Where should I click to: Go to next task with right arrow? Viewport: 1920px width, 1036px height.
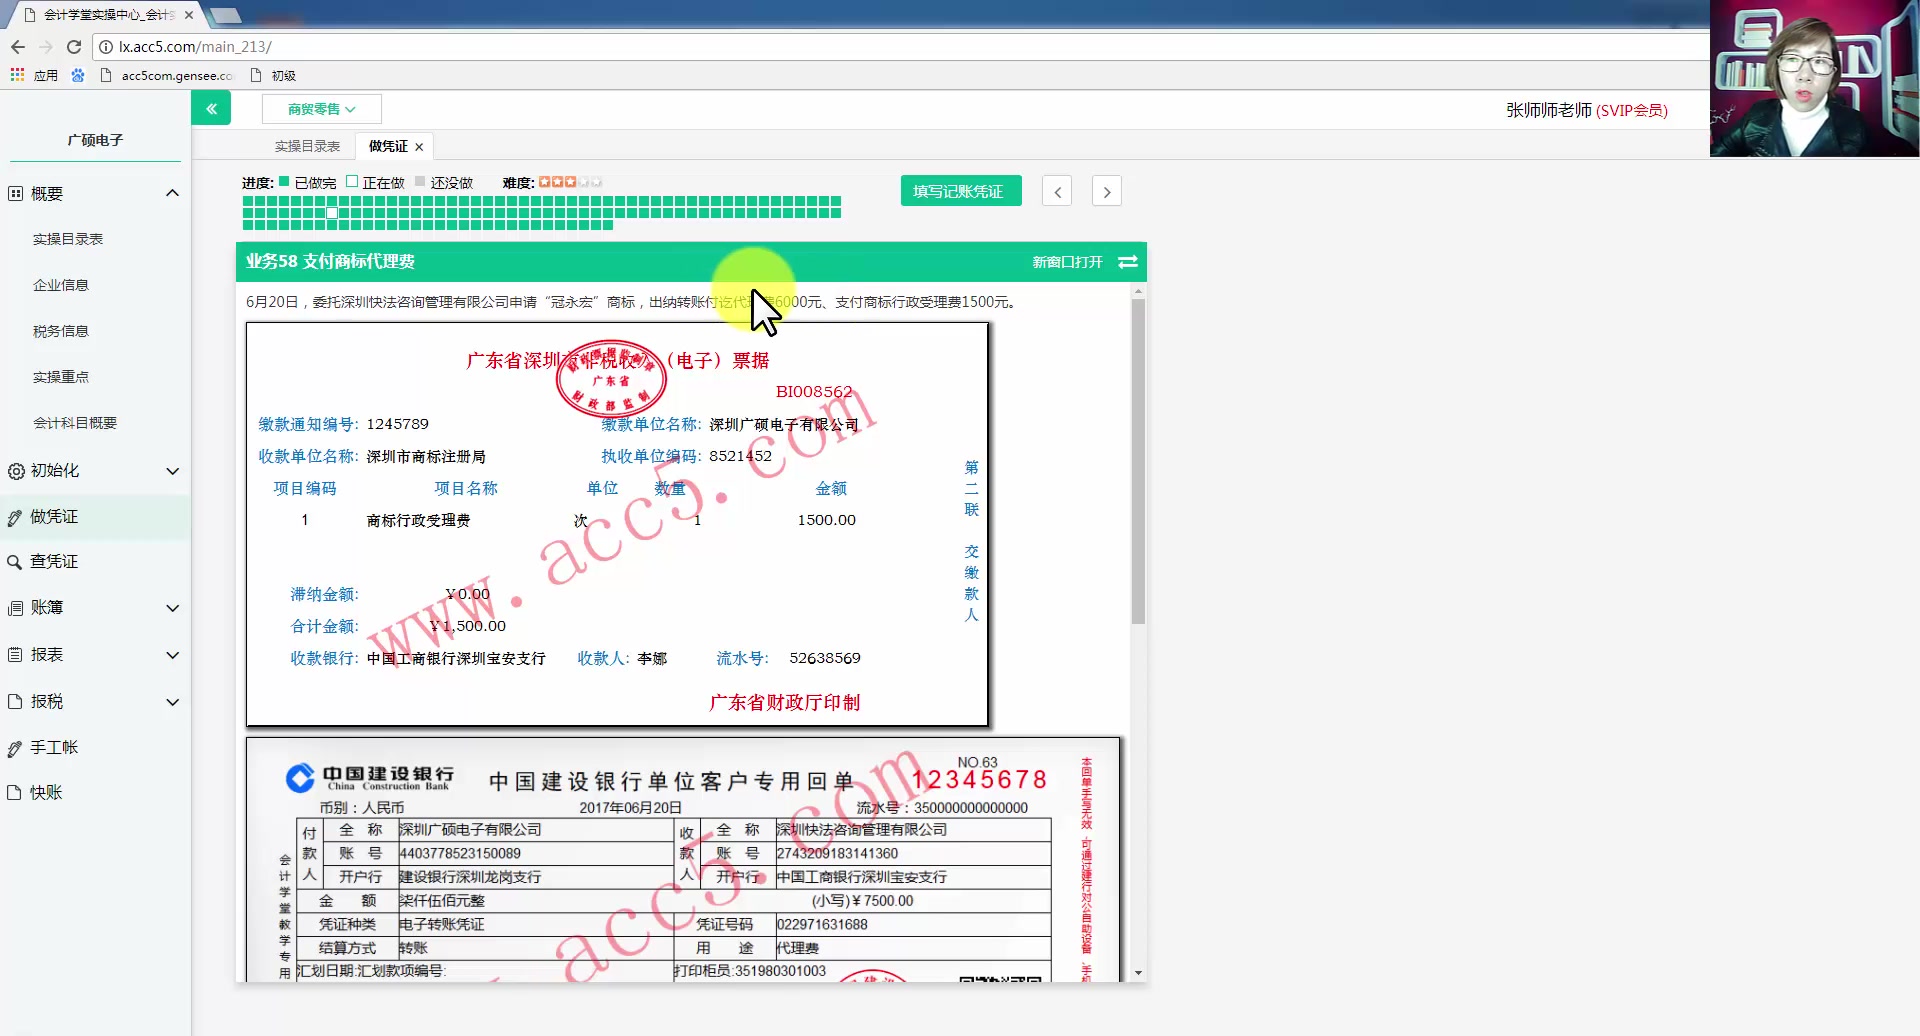(x=1106, y=191)
